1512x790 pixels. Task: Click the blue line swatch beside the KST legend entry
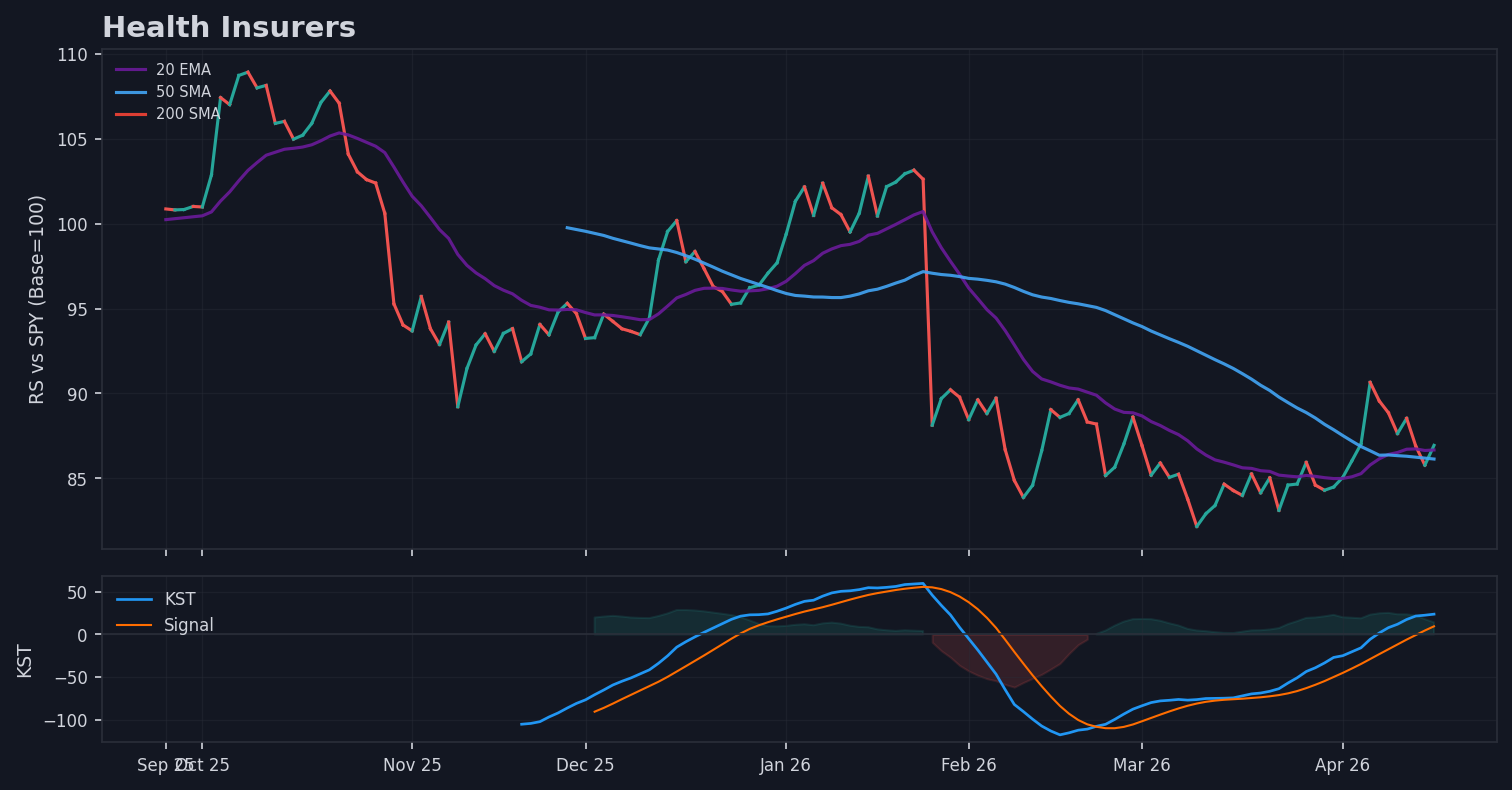pos(135,600)
